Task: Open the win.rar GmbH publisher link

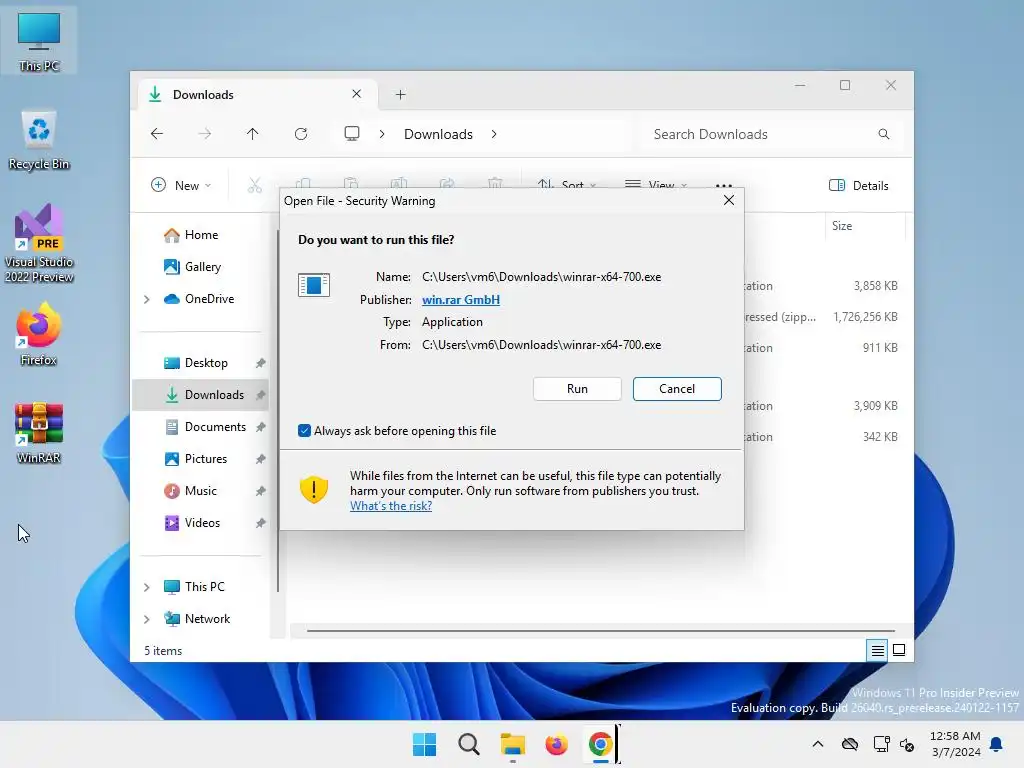Action: coord(460,300)
